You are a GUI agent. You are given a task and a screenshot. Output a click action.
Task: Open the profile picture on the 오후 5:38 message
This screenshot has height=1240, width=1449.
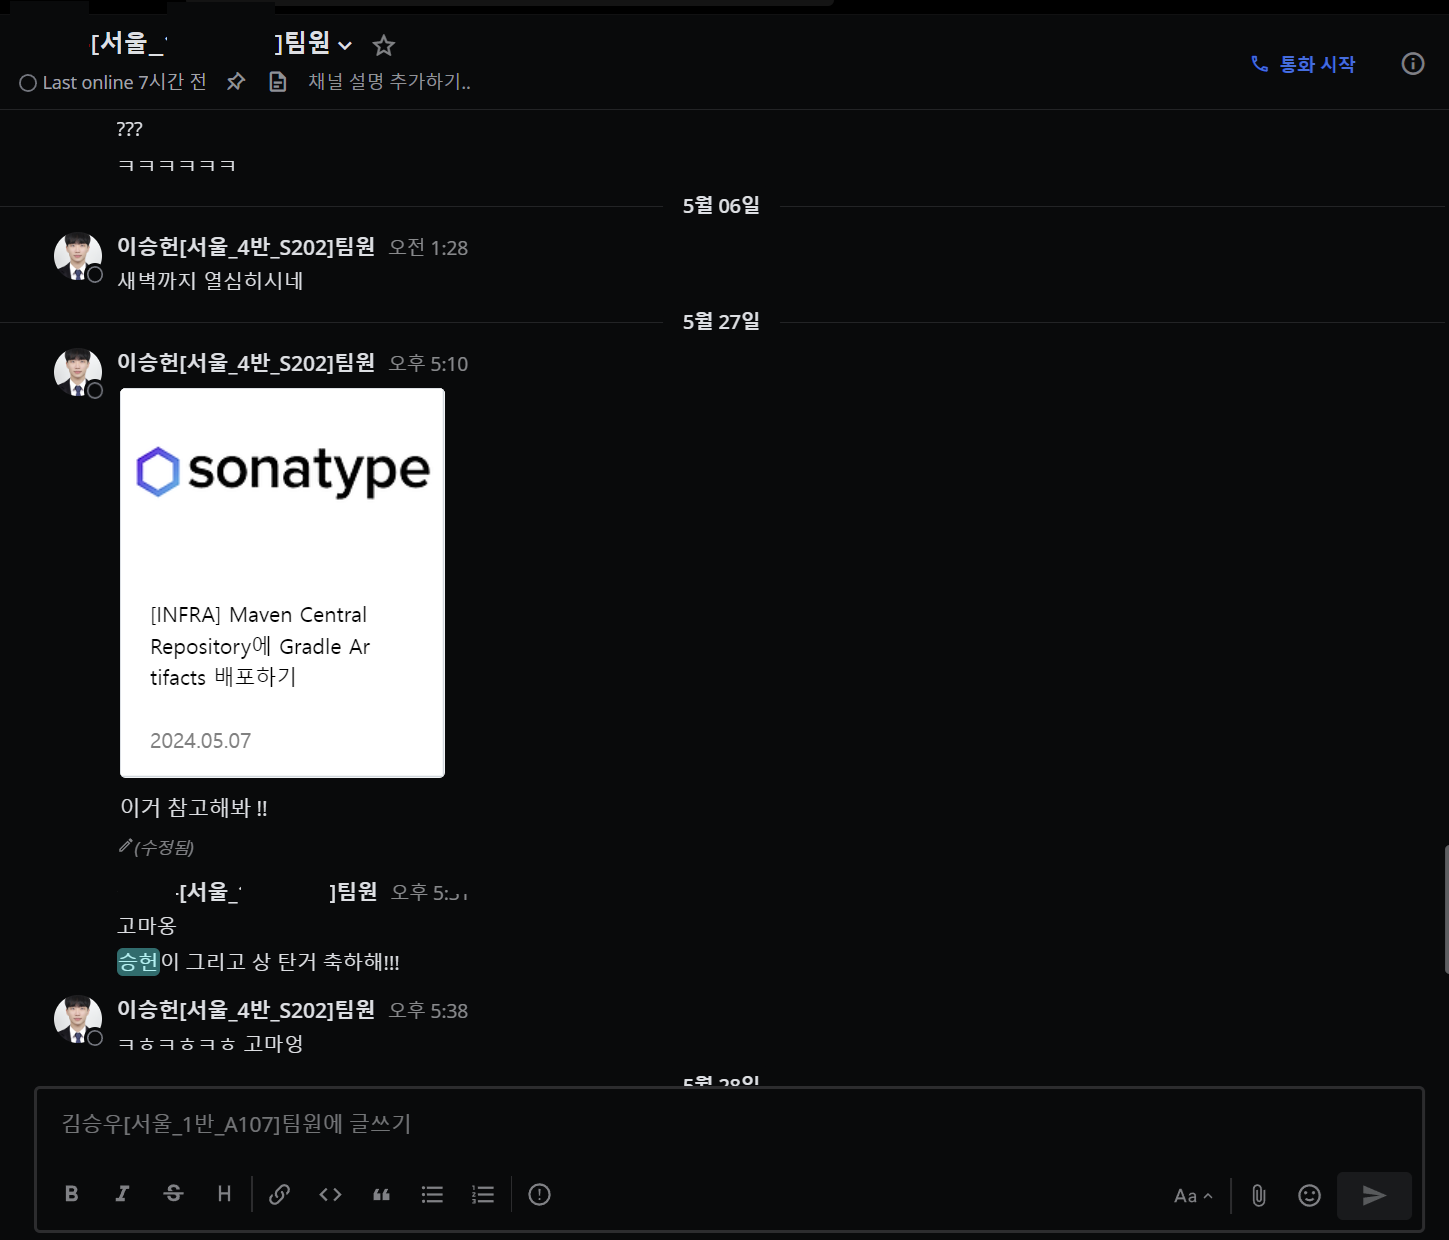78,1019
